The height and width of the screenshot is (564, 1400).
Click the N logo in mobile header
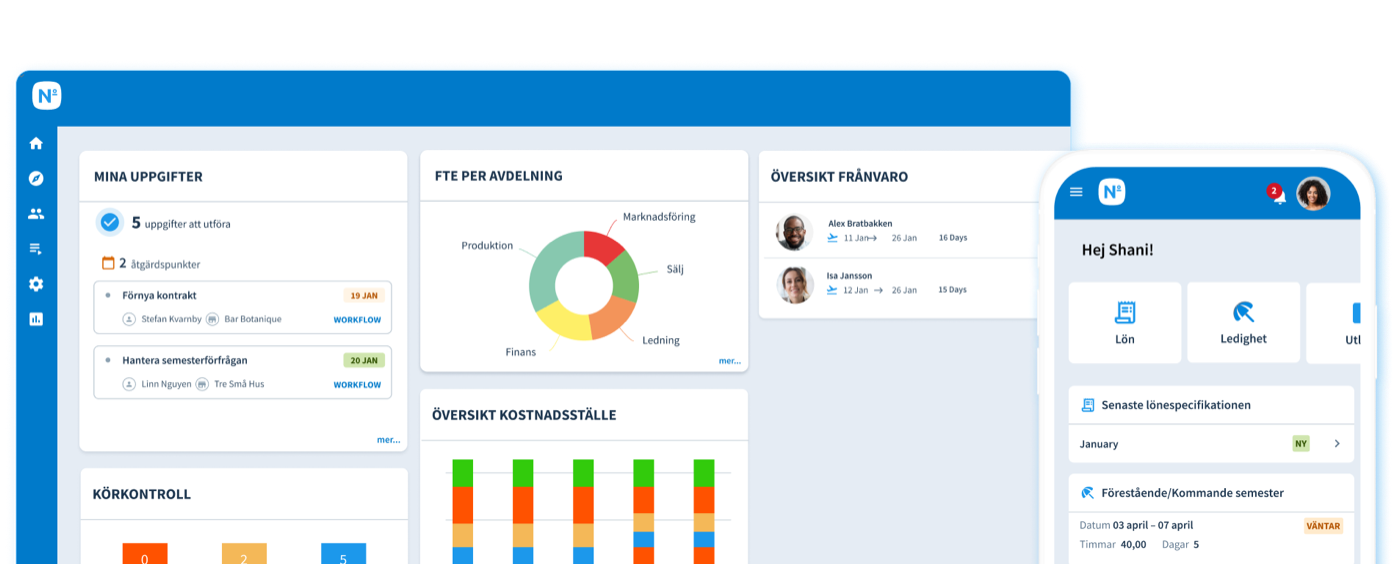1111,192
